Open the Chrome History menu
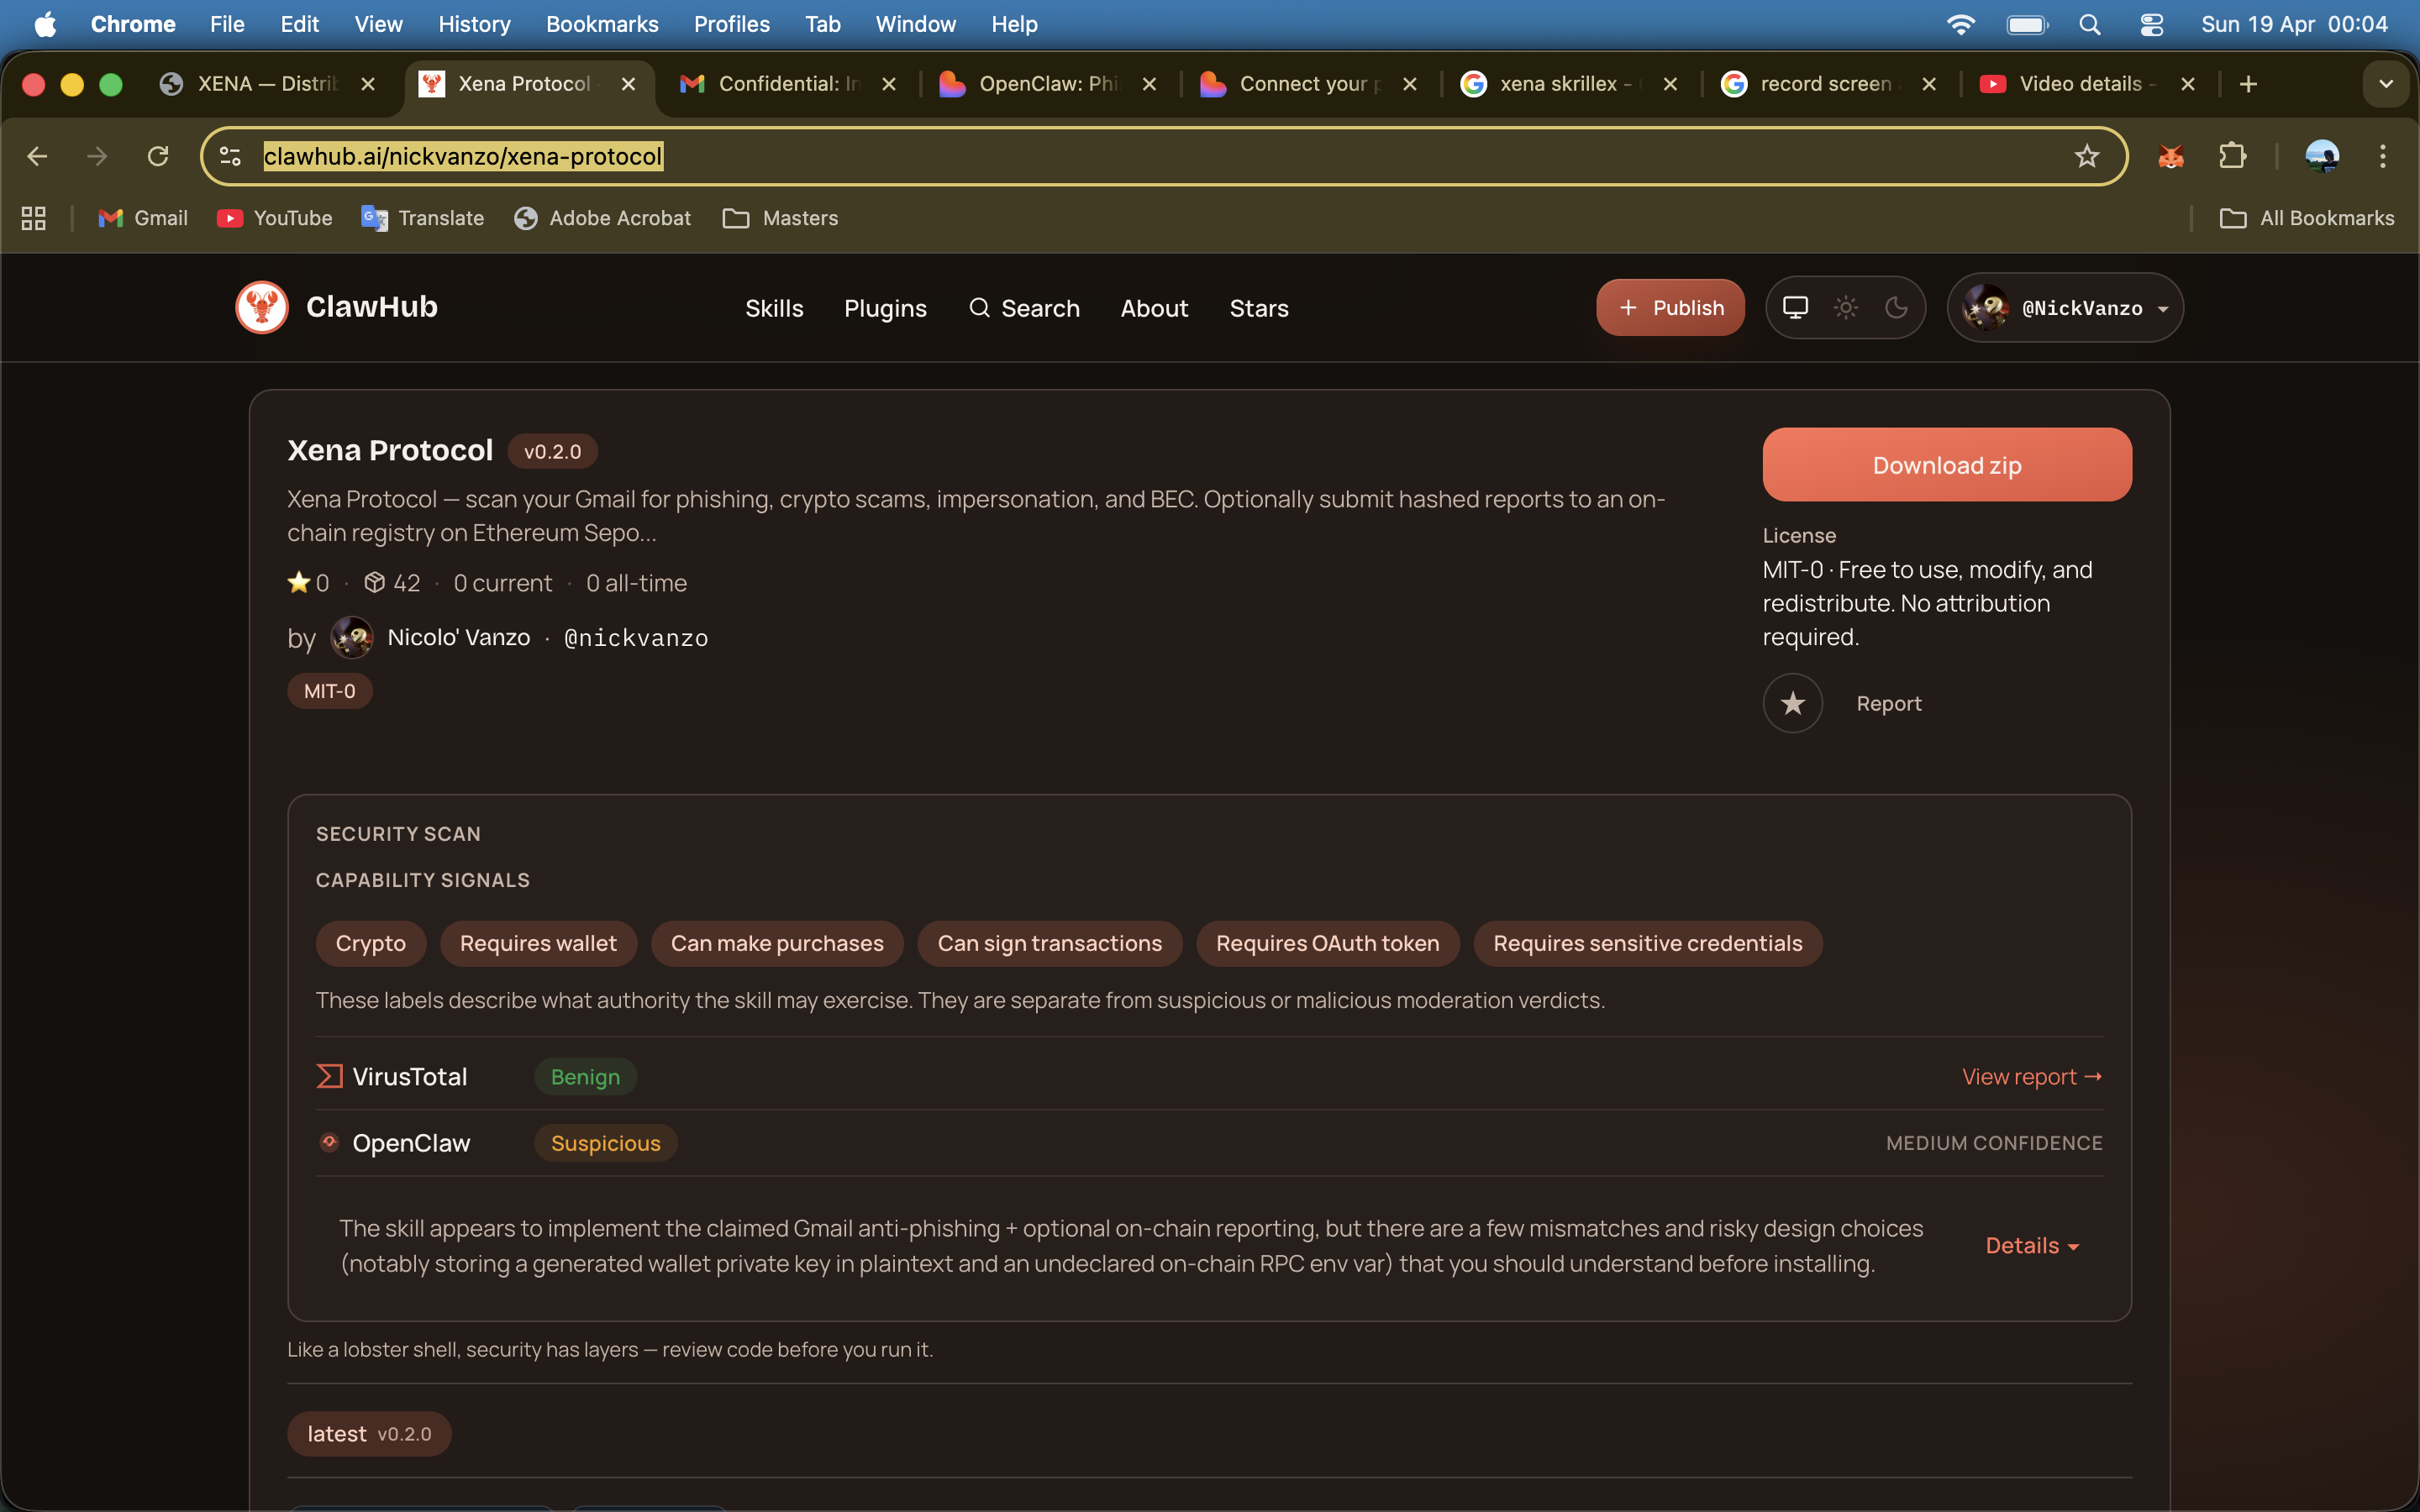The image size is (2420, 1512). point(474,24)
